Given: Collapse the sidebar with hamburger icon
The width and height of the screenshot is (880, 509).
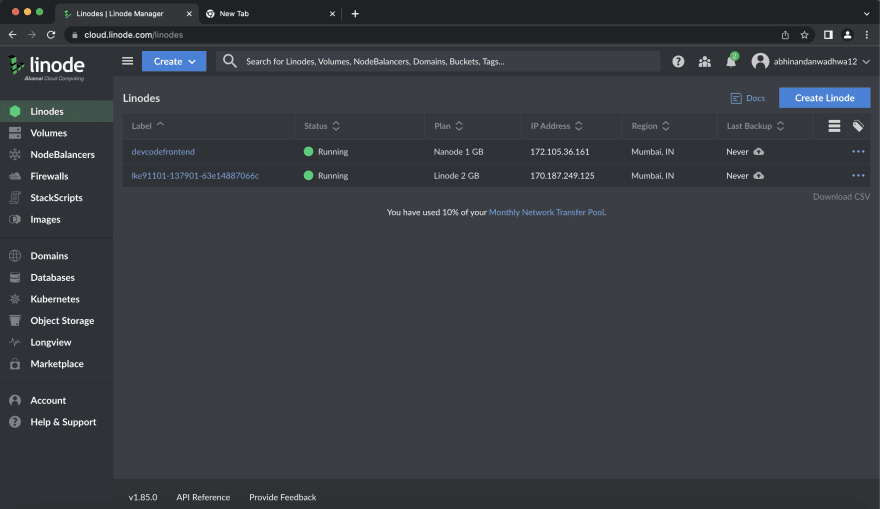Looking at the screenshot, I should point(127,61).
